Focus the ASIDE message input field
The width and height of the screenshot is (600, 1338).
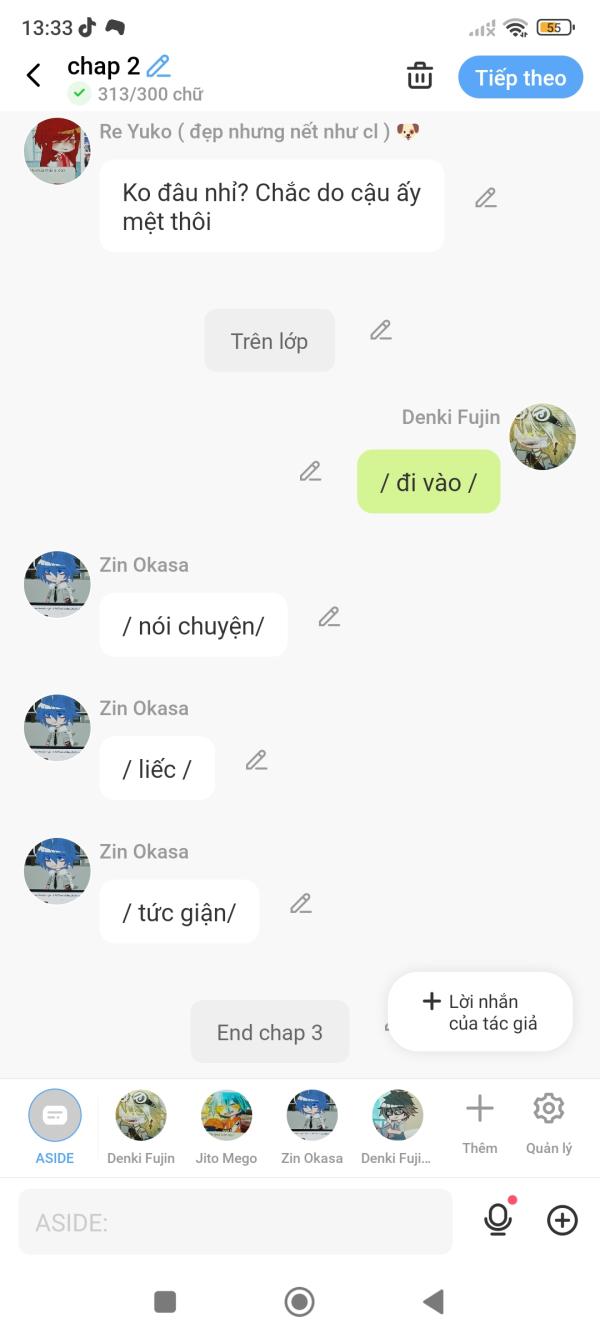235,1221
